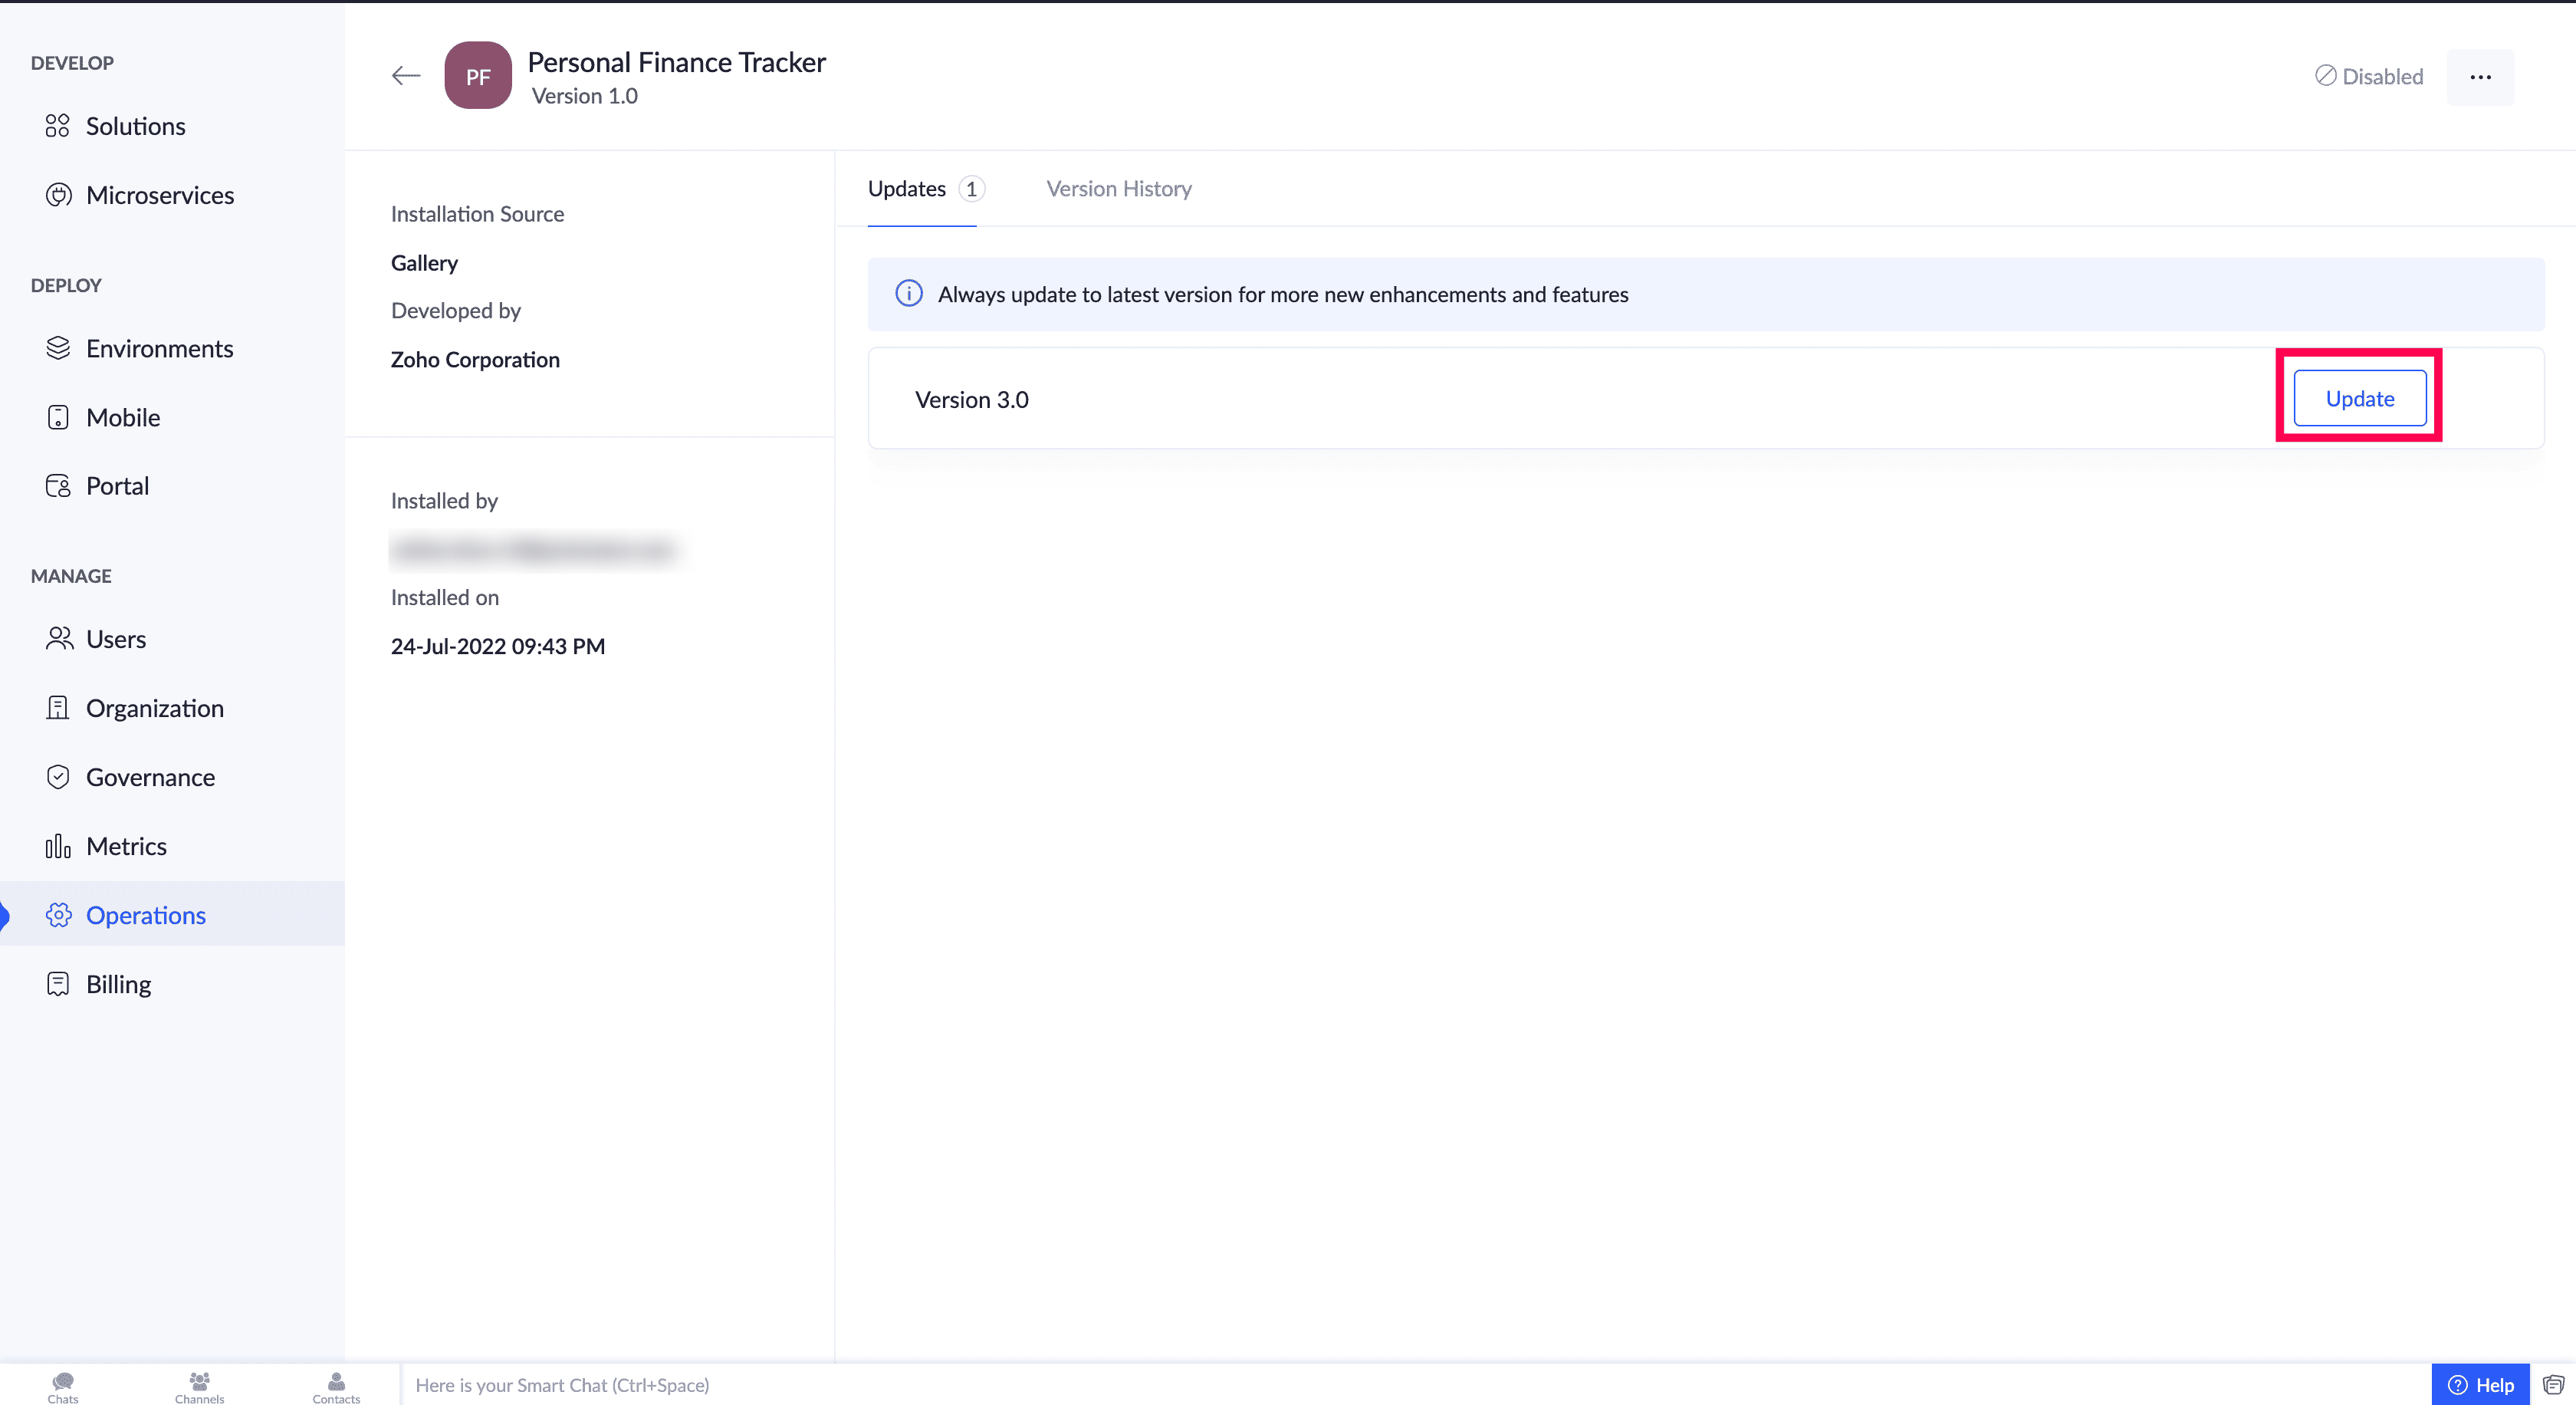Viewport: 2576px width, 1405px height.
Task: Select the Updates tab
Action: 906,189
